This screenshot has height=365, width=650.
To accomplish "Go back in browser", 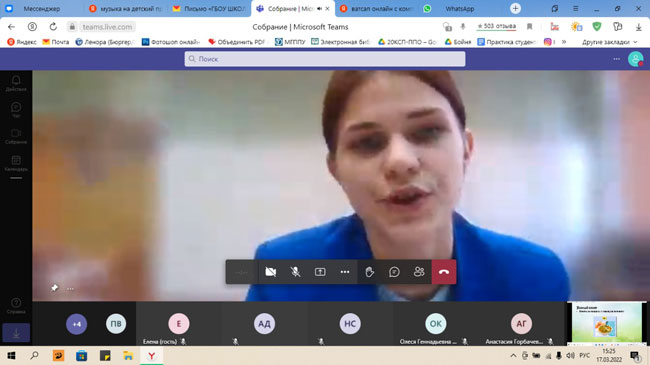I will click(11, 27).
